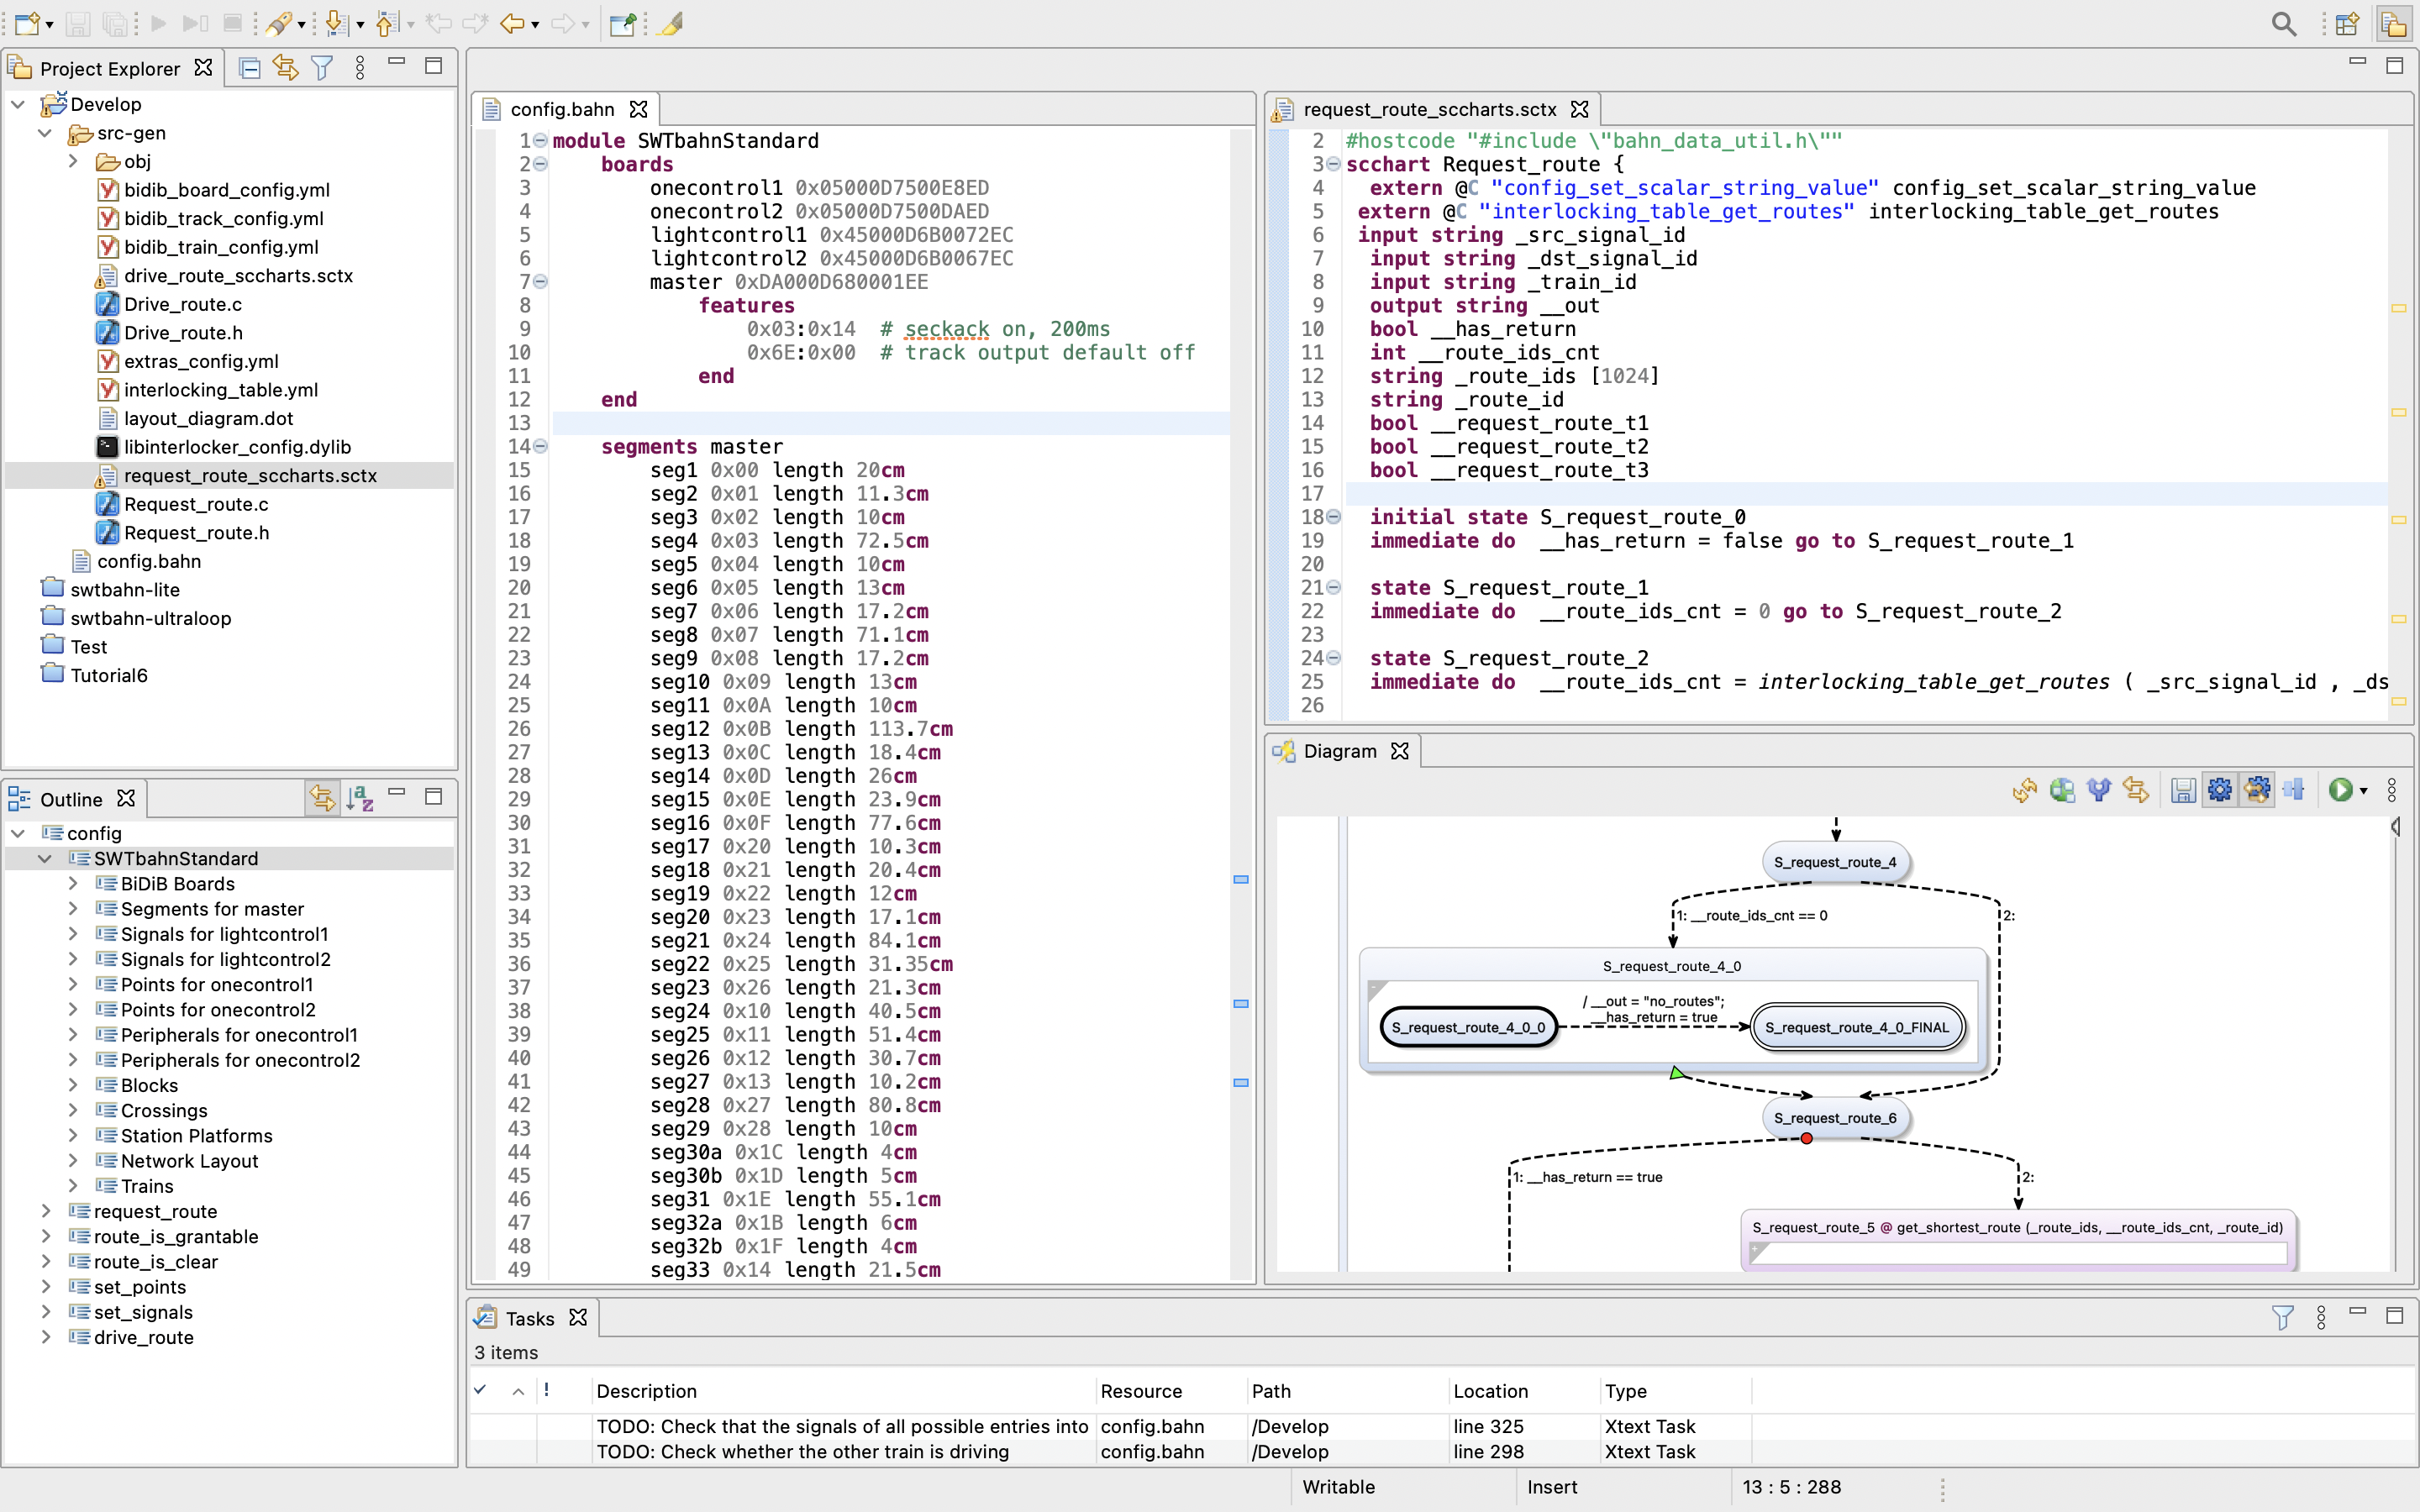Open Tasks view menu dots
This screenshot has width=2420, height=1512.
click(2321, 1317)
